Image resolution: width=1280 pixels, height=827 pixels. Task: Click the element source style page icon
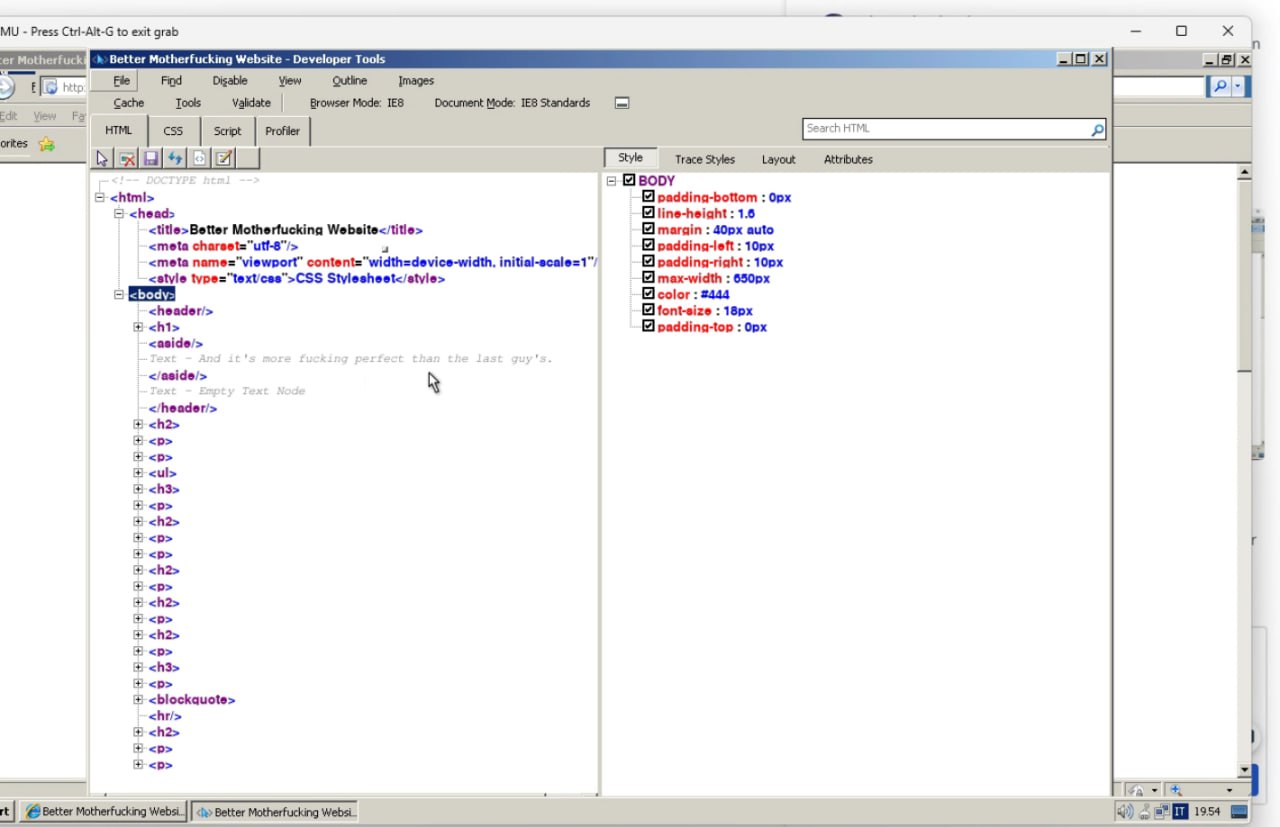tap(199, 158)
